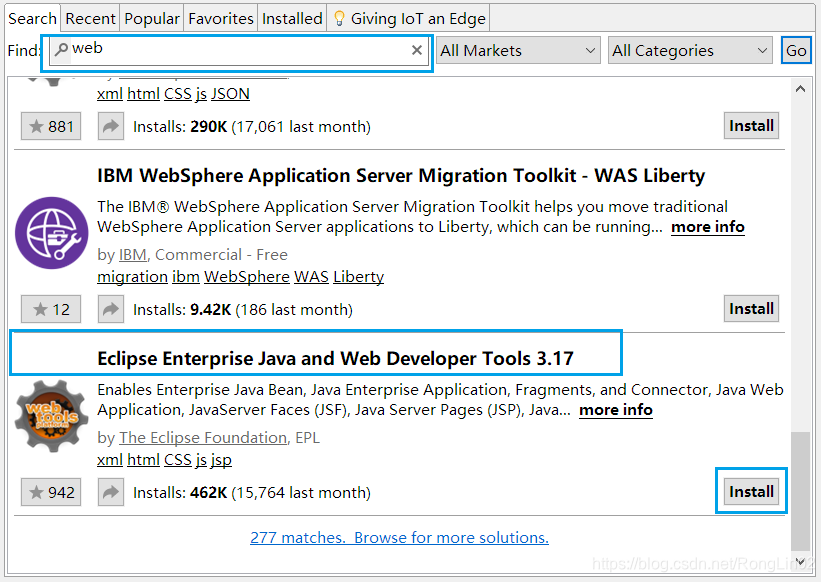The height and width of the screenshot is (582, 825).
Task: Click the Liberty tag link
Action: point(358,277)
